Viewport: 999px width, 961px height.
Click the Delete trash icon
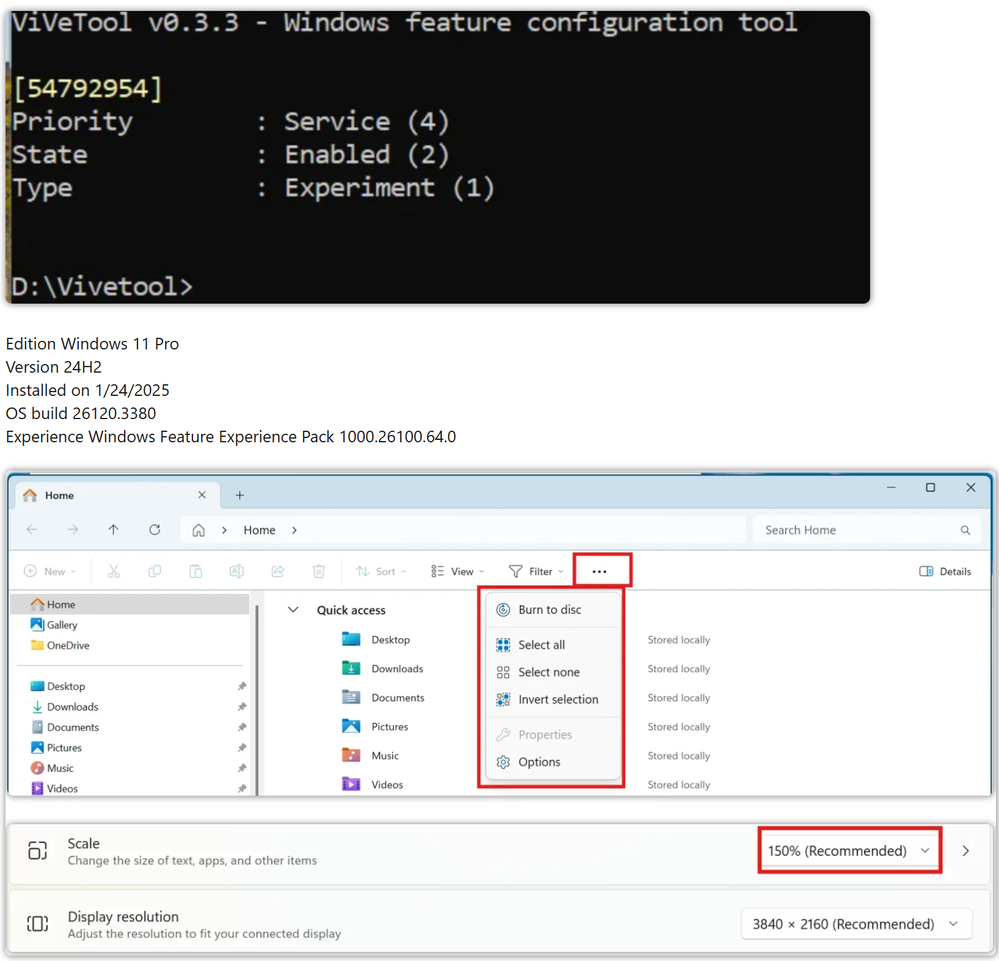click(x=319, y=572)
